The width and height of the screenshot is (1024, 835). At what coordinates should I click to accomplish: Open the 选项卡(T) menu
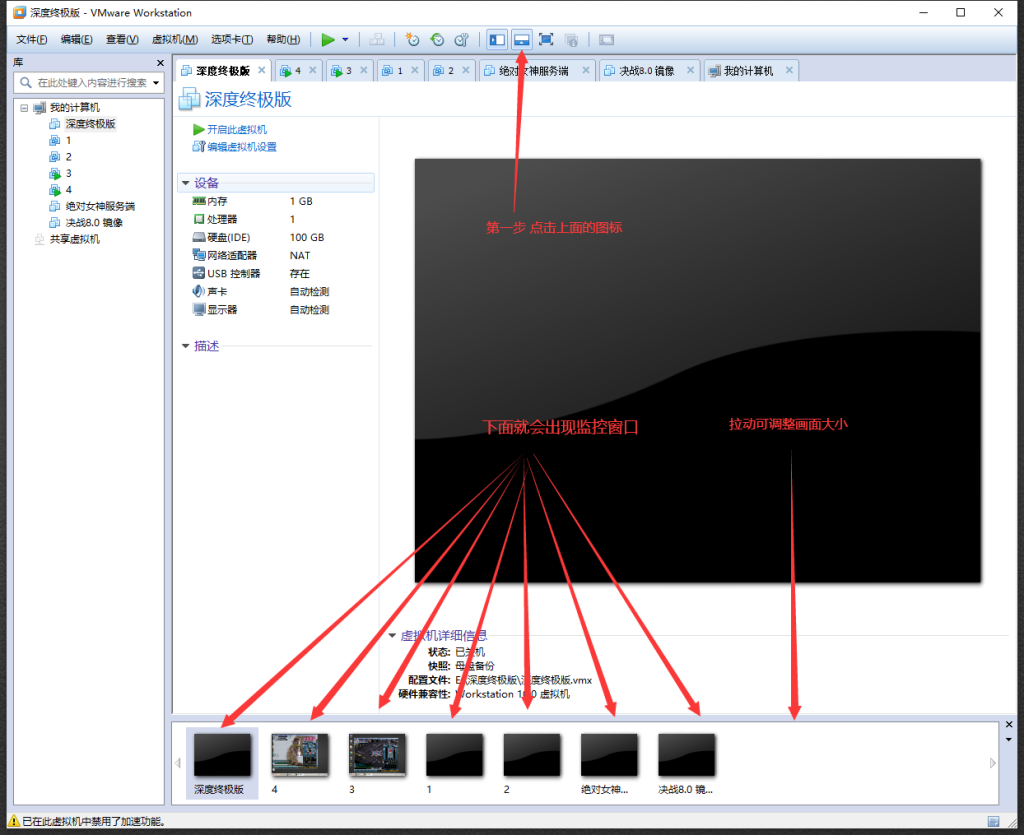pos(232,40)
